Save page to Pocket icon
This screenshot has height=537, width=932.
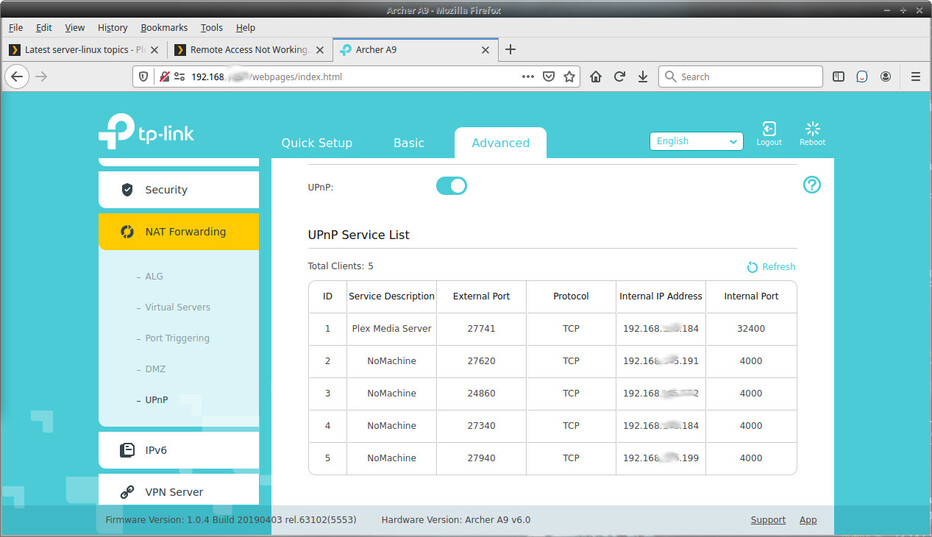[x=549, y=77]
